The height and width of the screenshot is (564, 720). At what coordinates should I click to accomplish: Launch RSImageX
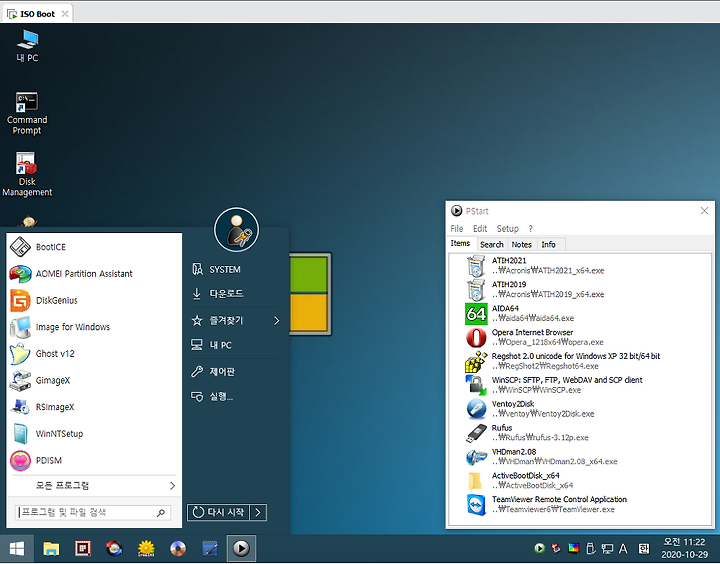[94, 407]
